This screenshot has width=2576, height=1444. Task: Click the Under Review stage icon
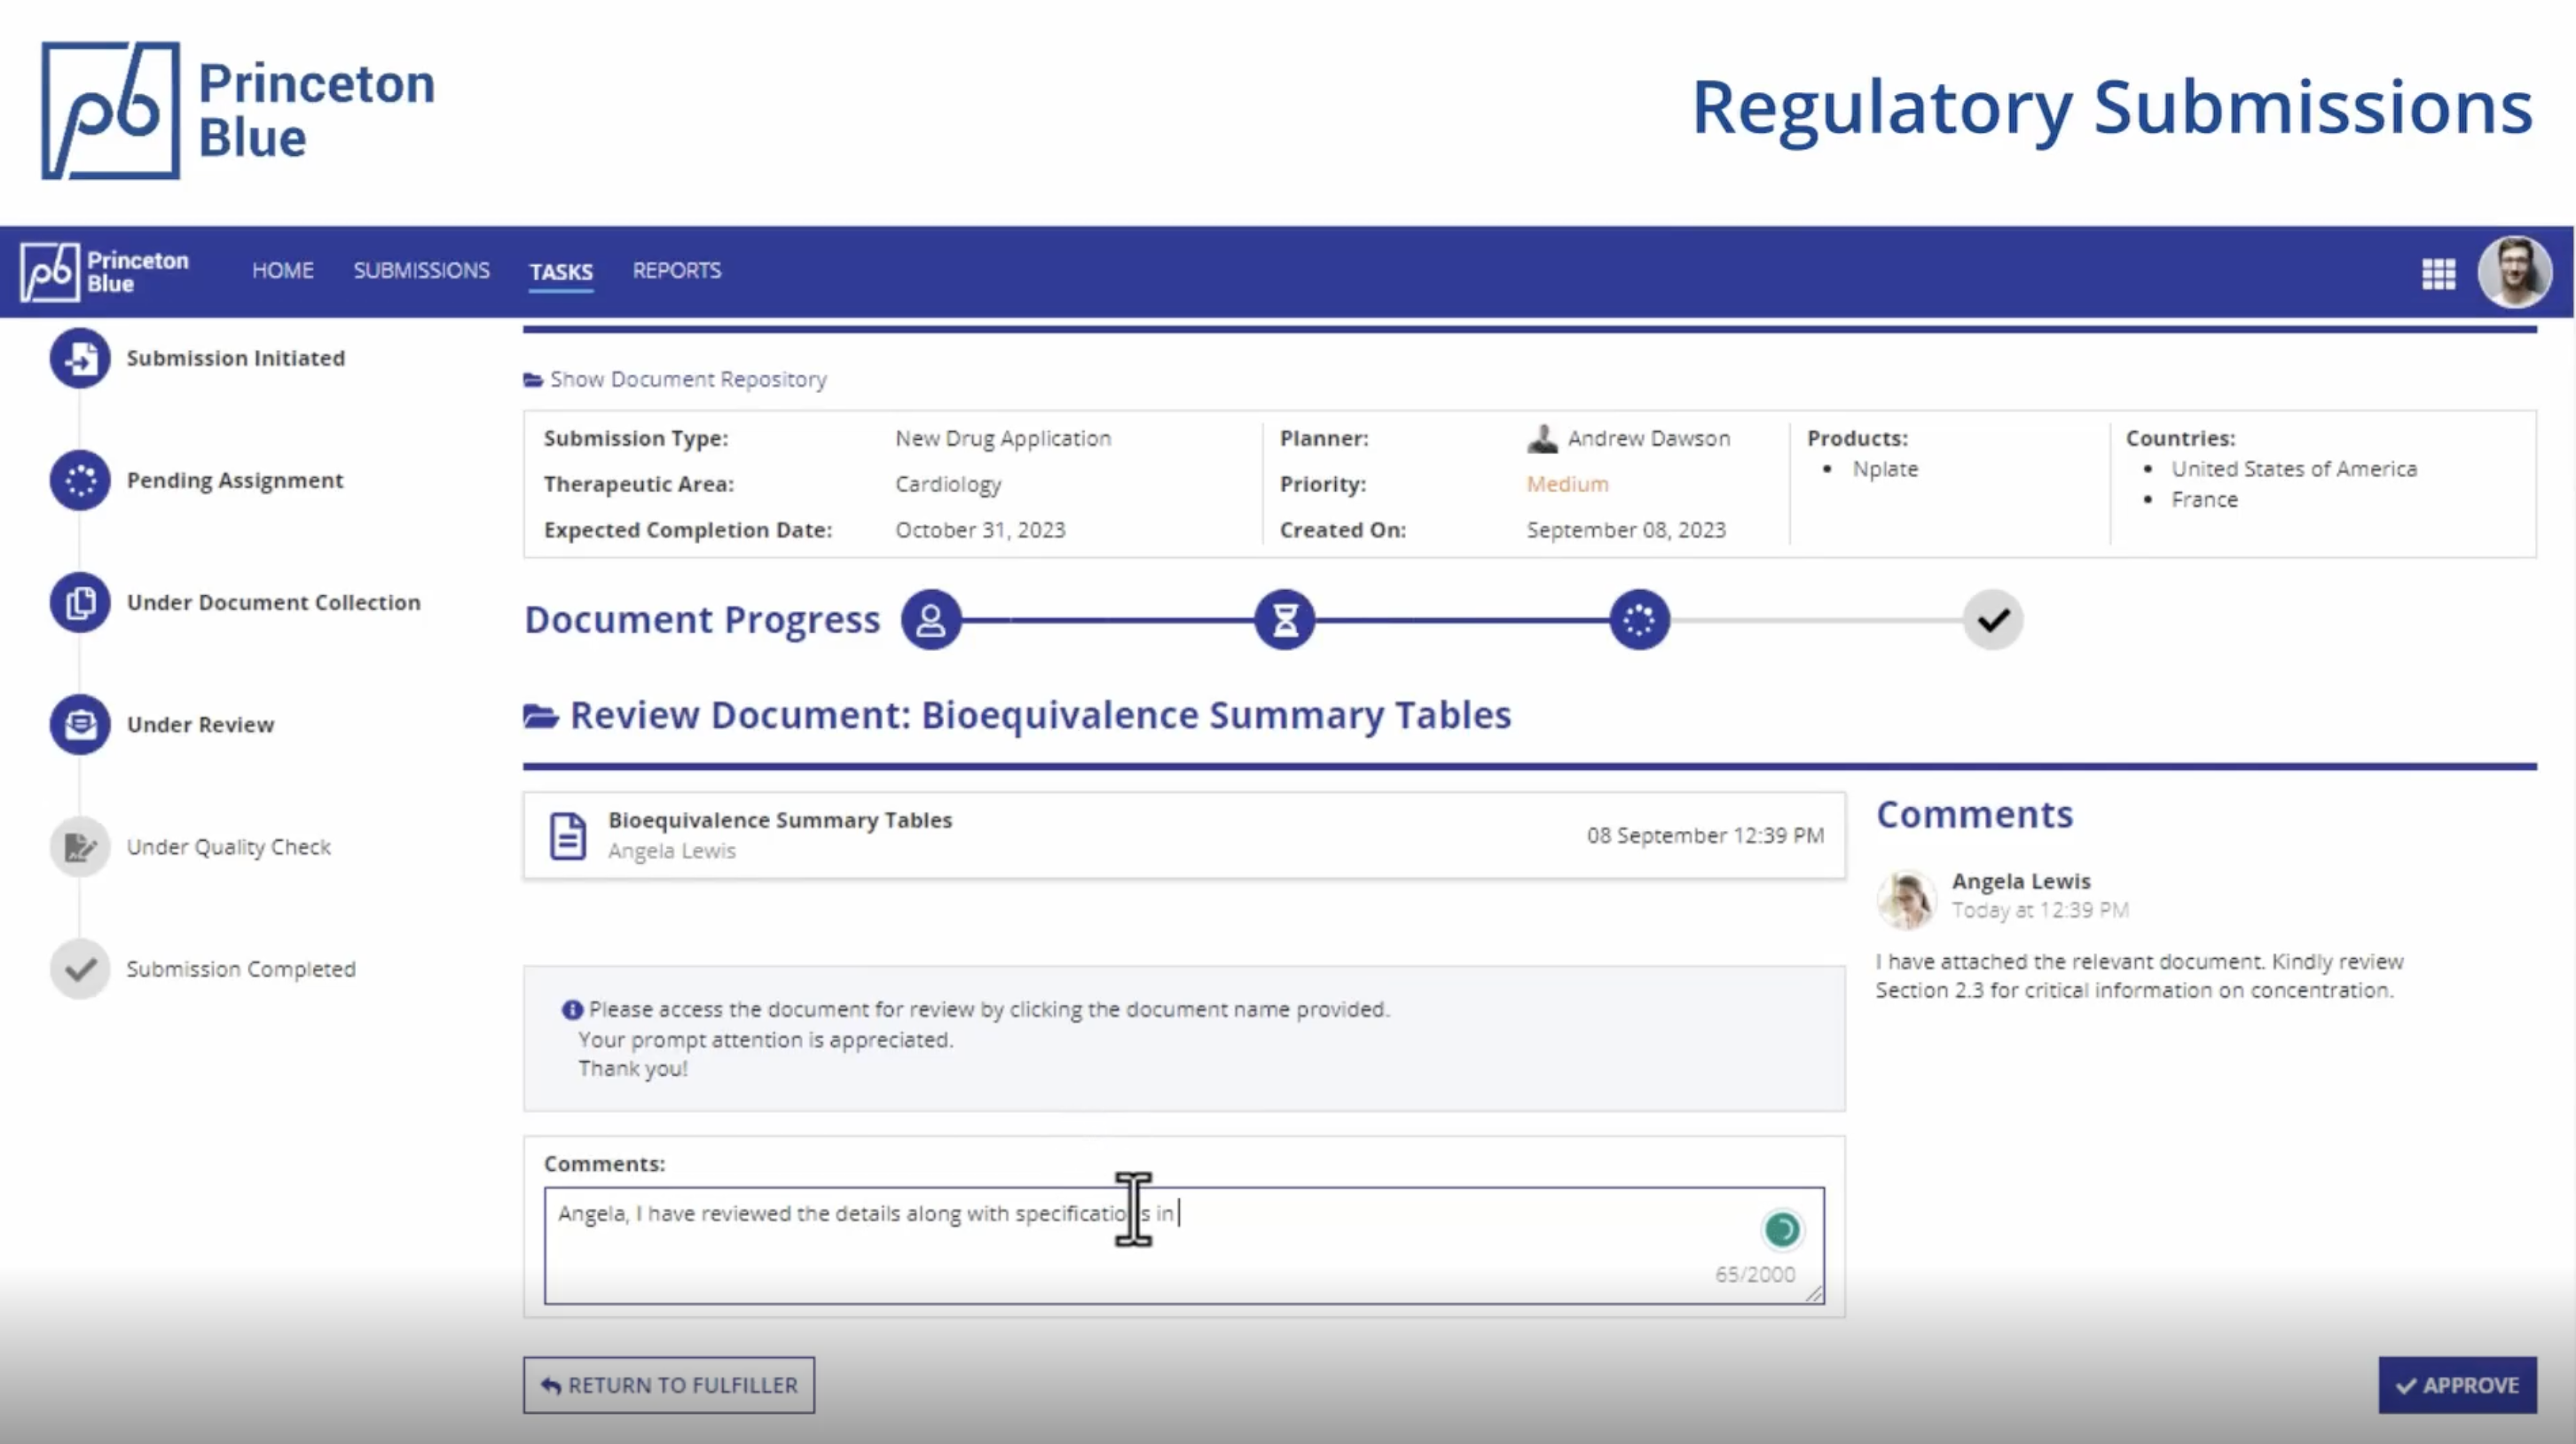pyautogui.click(x=80, y=724)
